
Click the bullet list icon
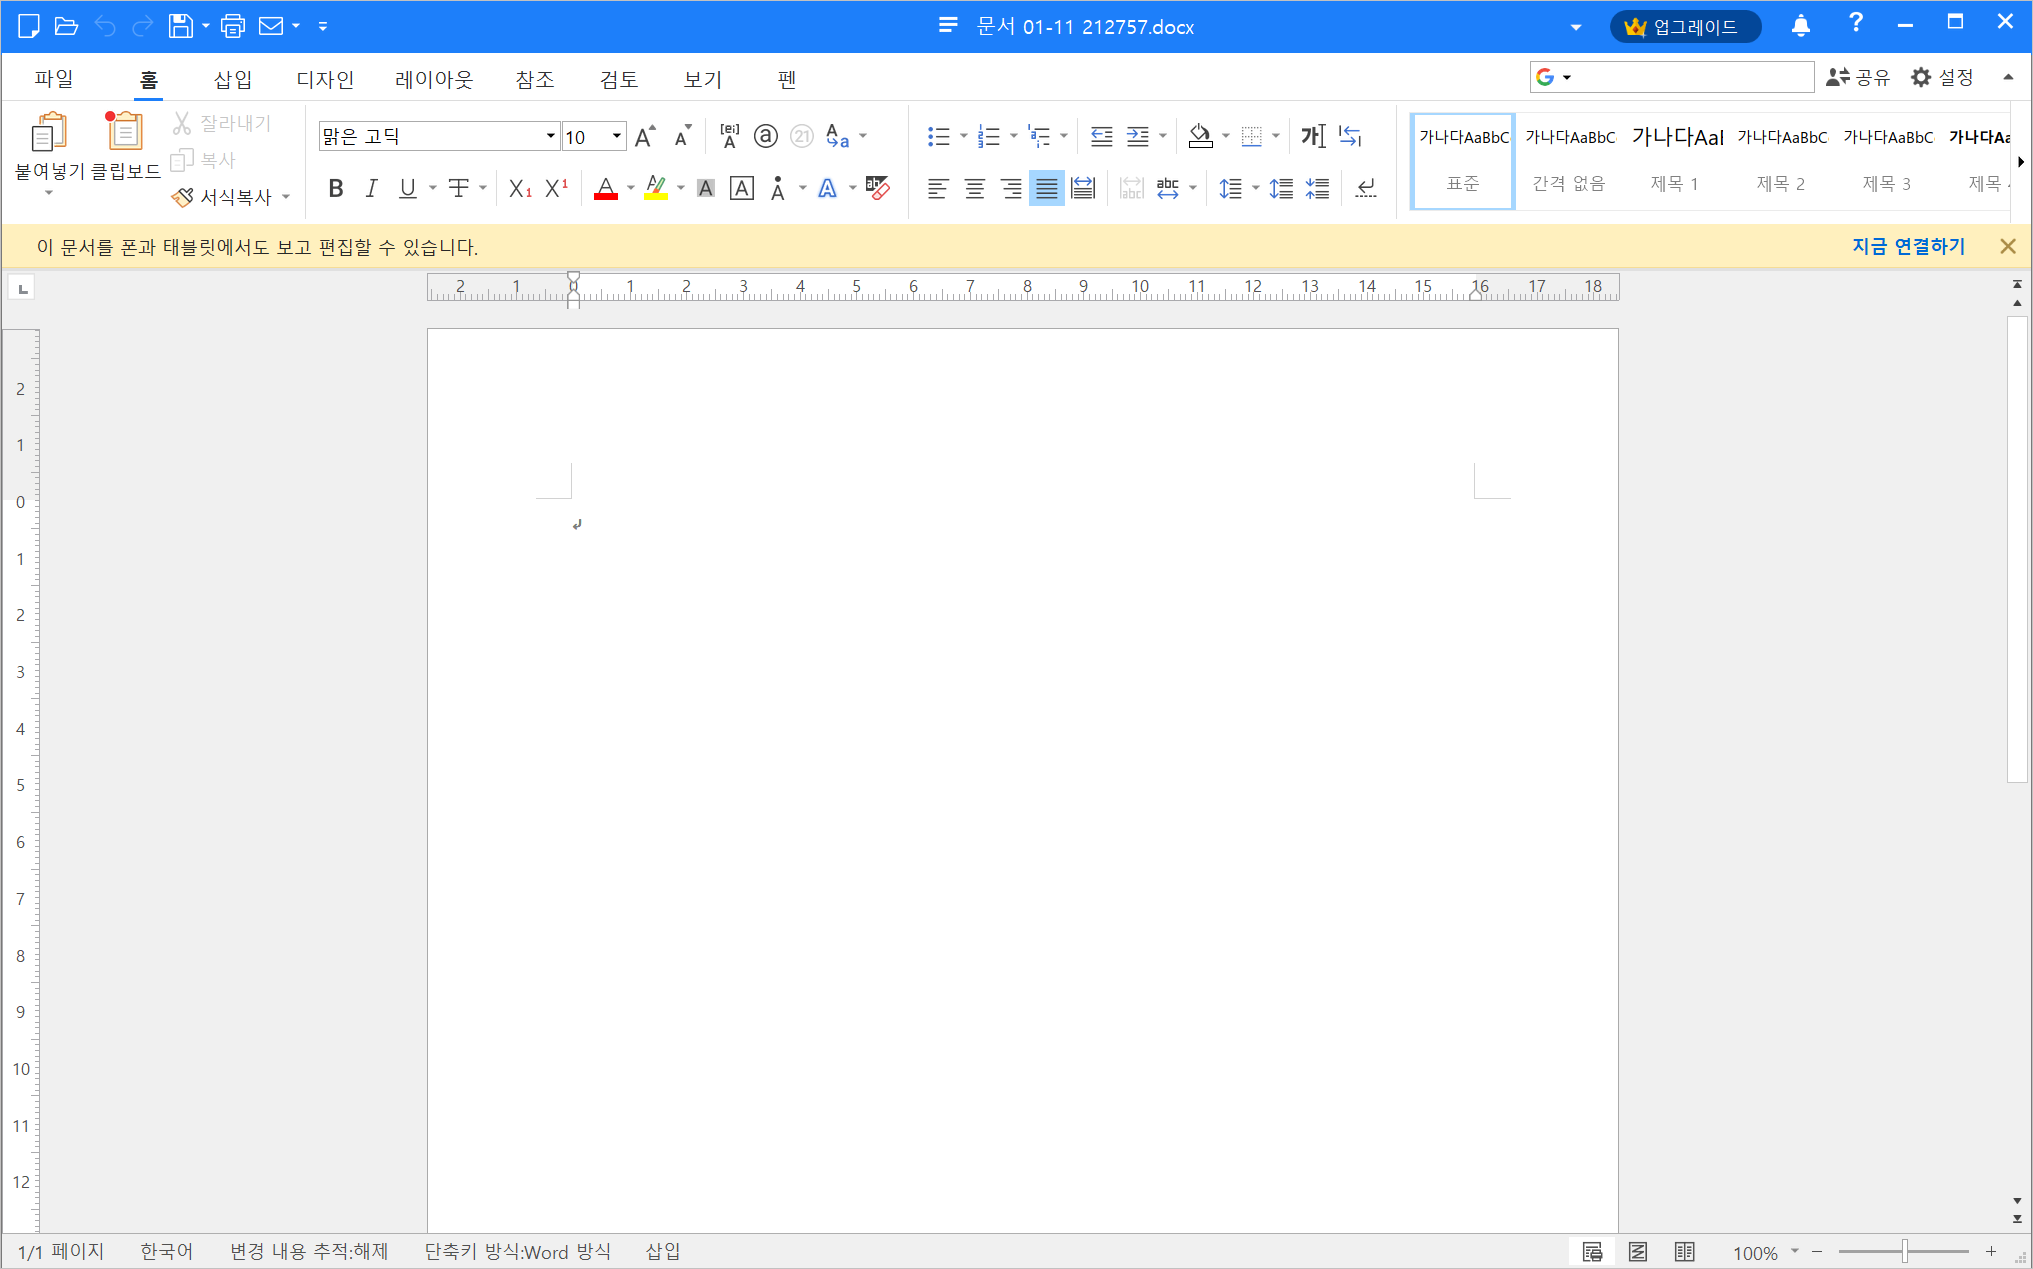coord(938,136)
